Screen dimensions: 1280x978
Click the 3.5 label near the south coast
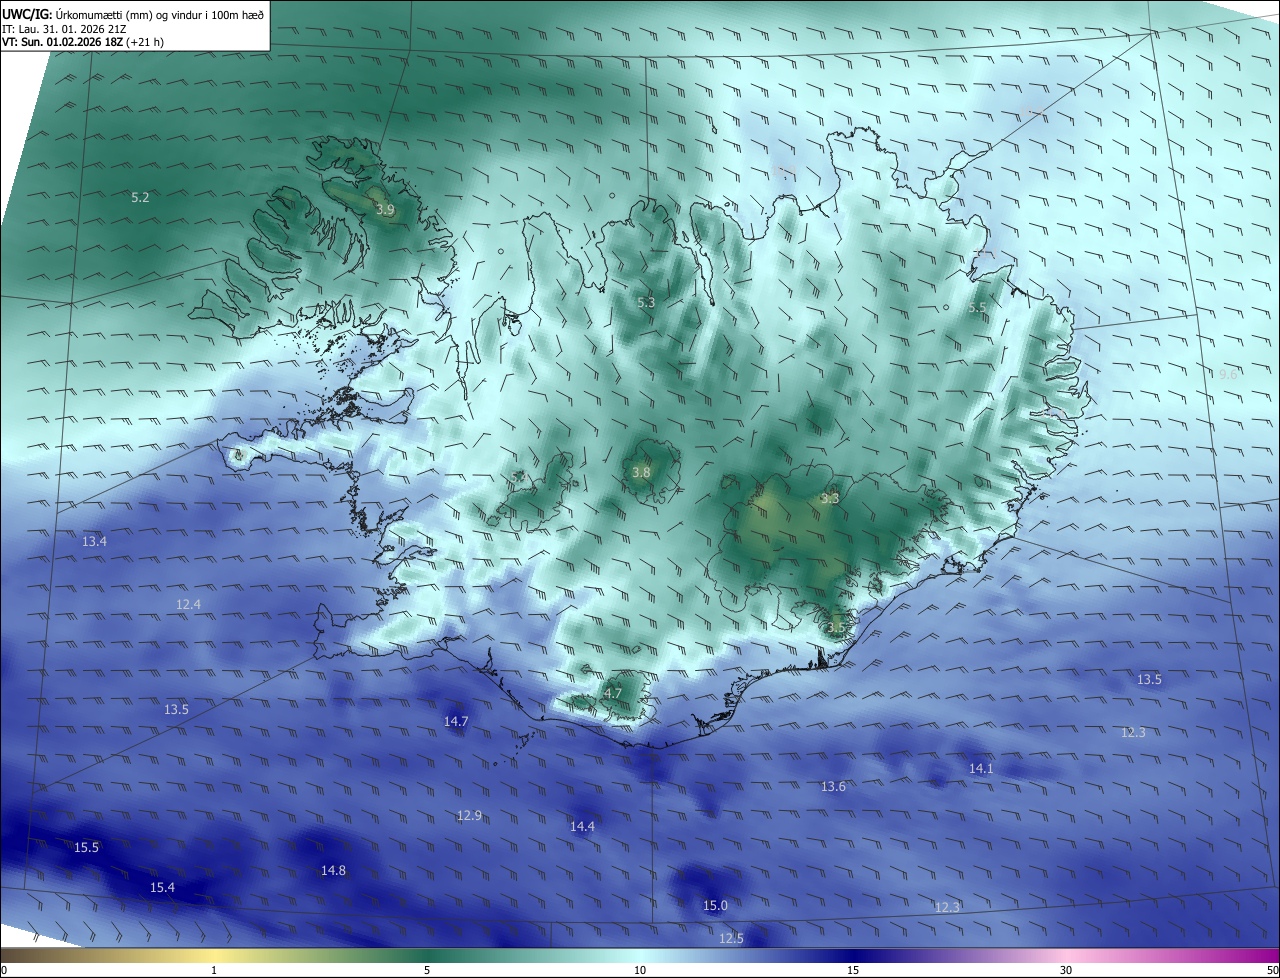coord(836,627)
